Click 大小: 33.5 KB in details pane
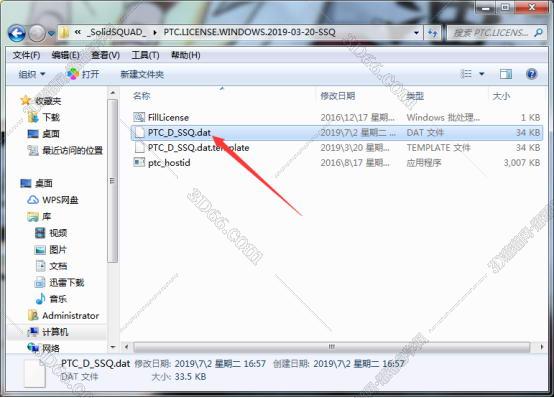 tap(179, 377)
